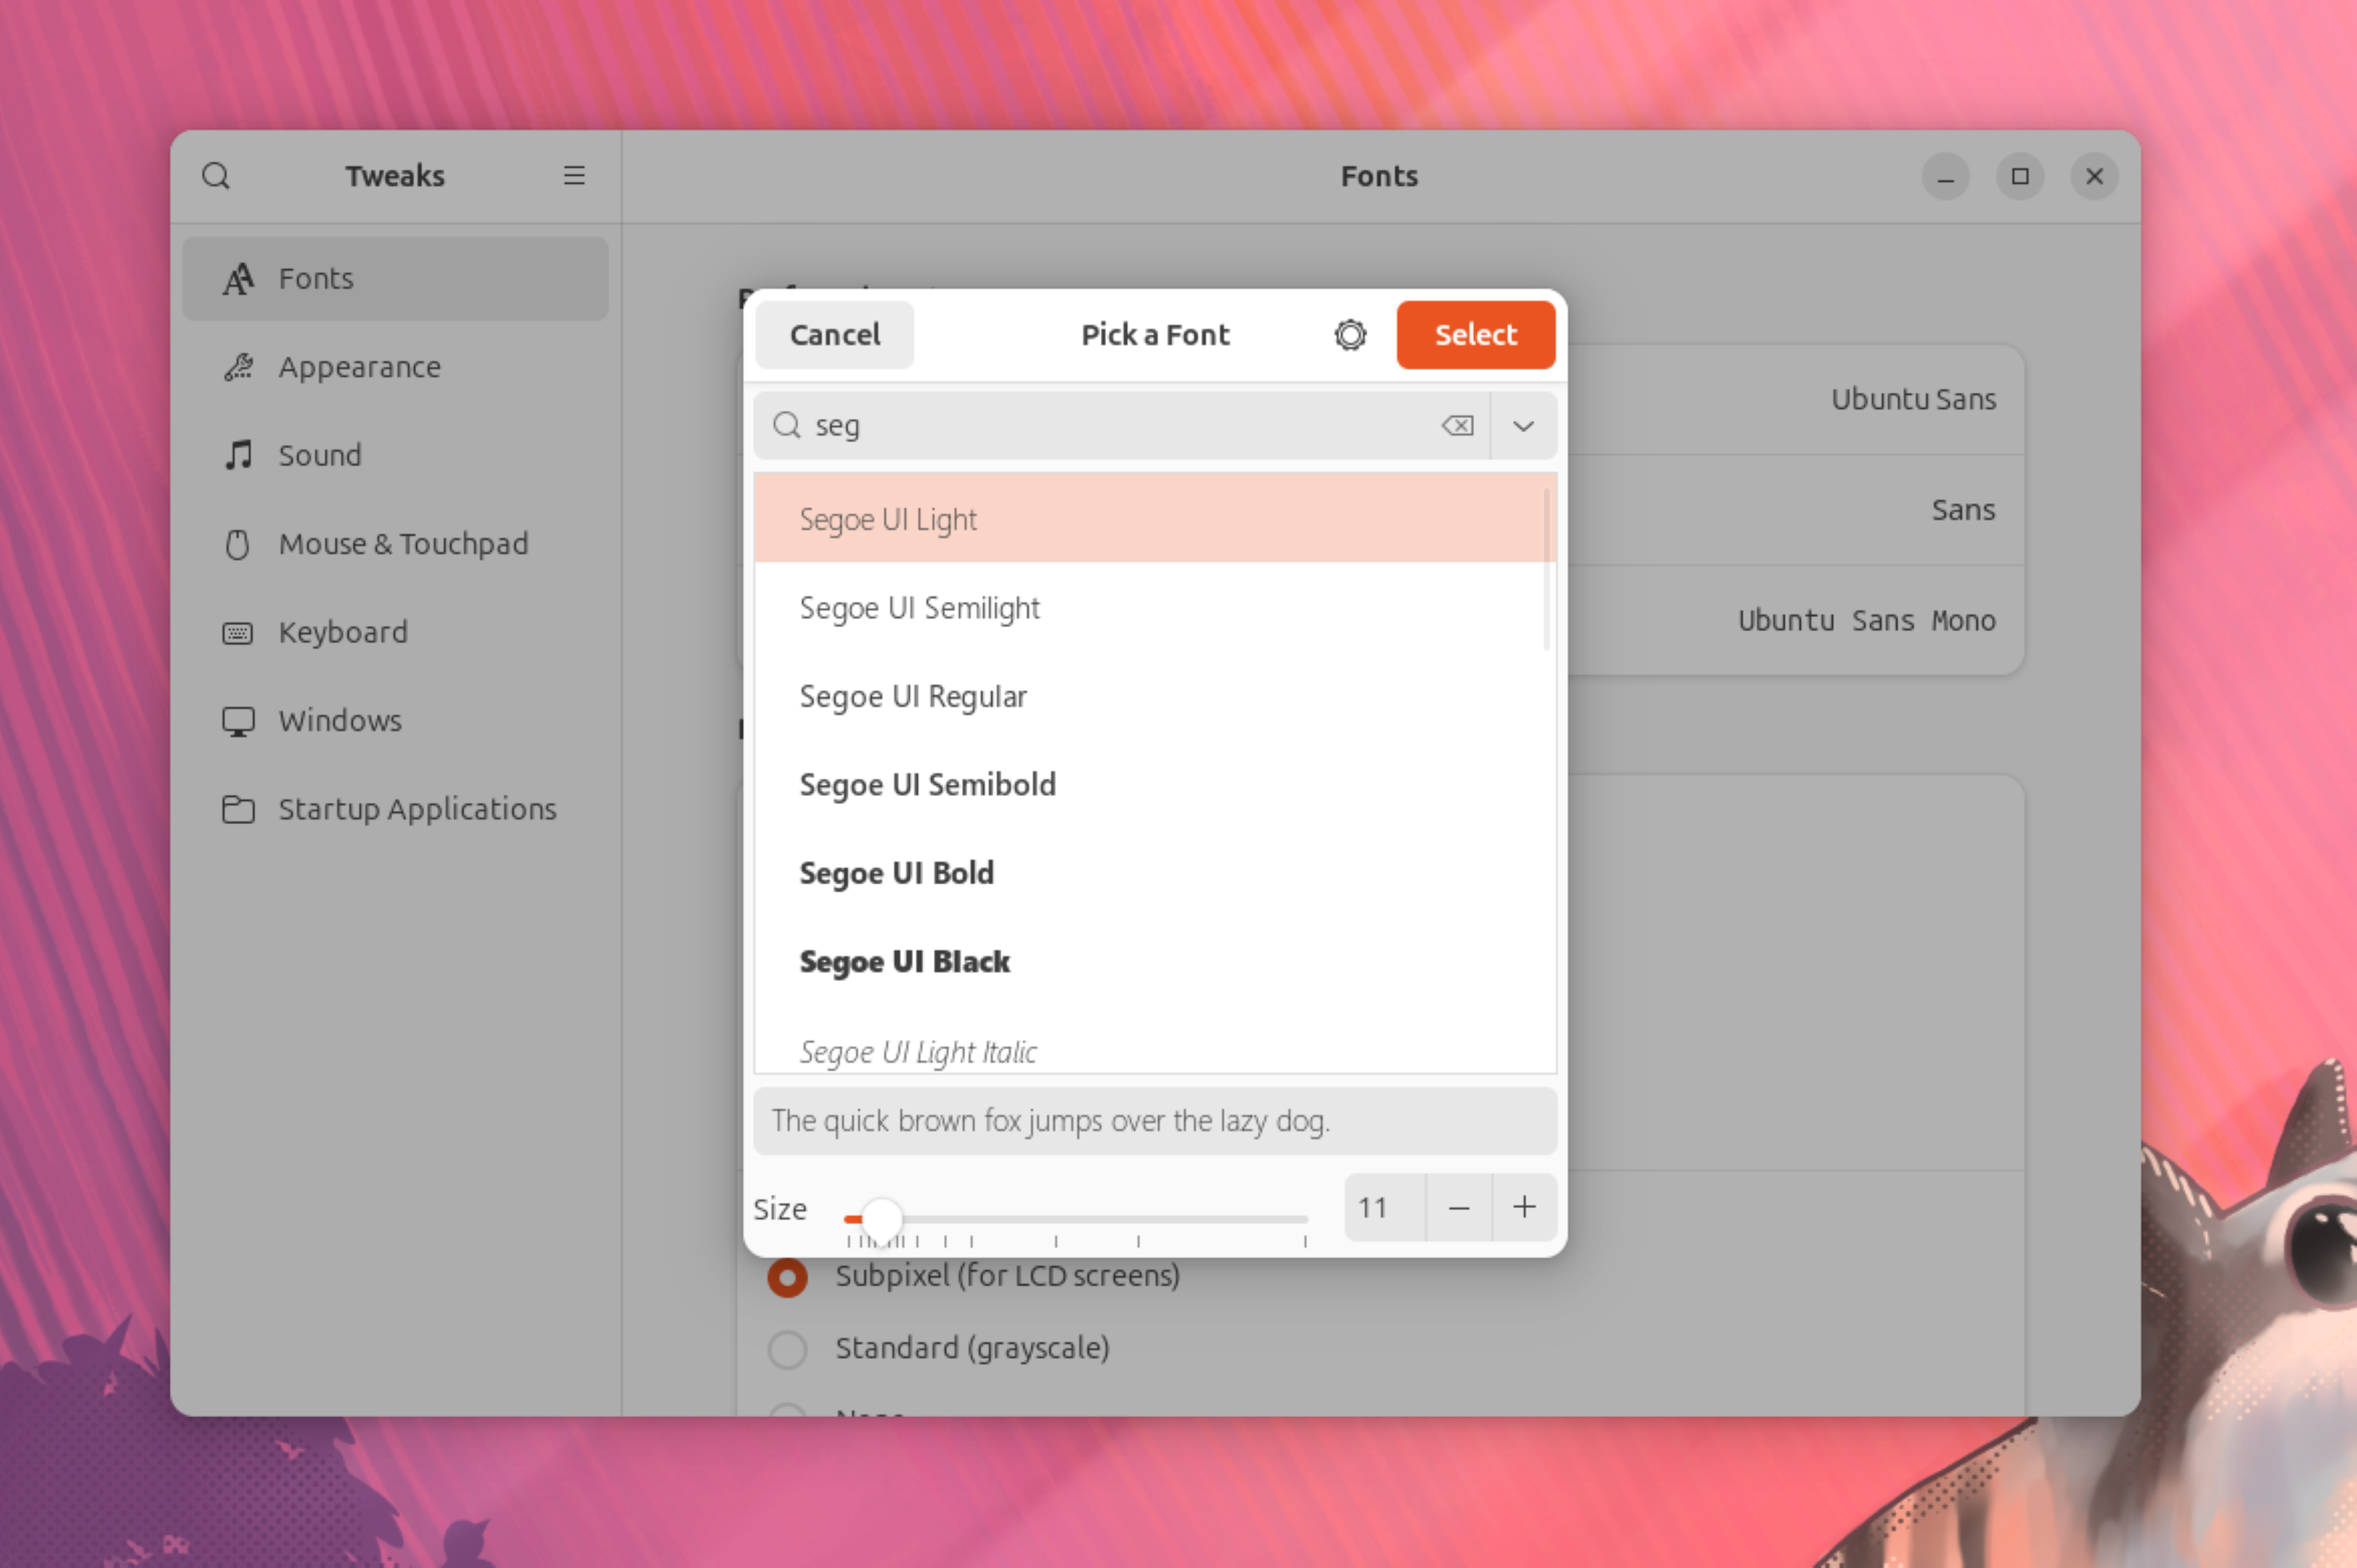Click the Fonts sidebar icon
The width and height of the screenshot is (2357, 1568).
(238, 277)
